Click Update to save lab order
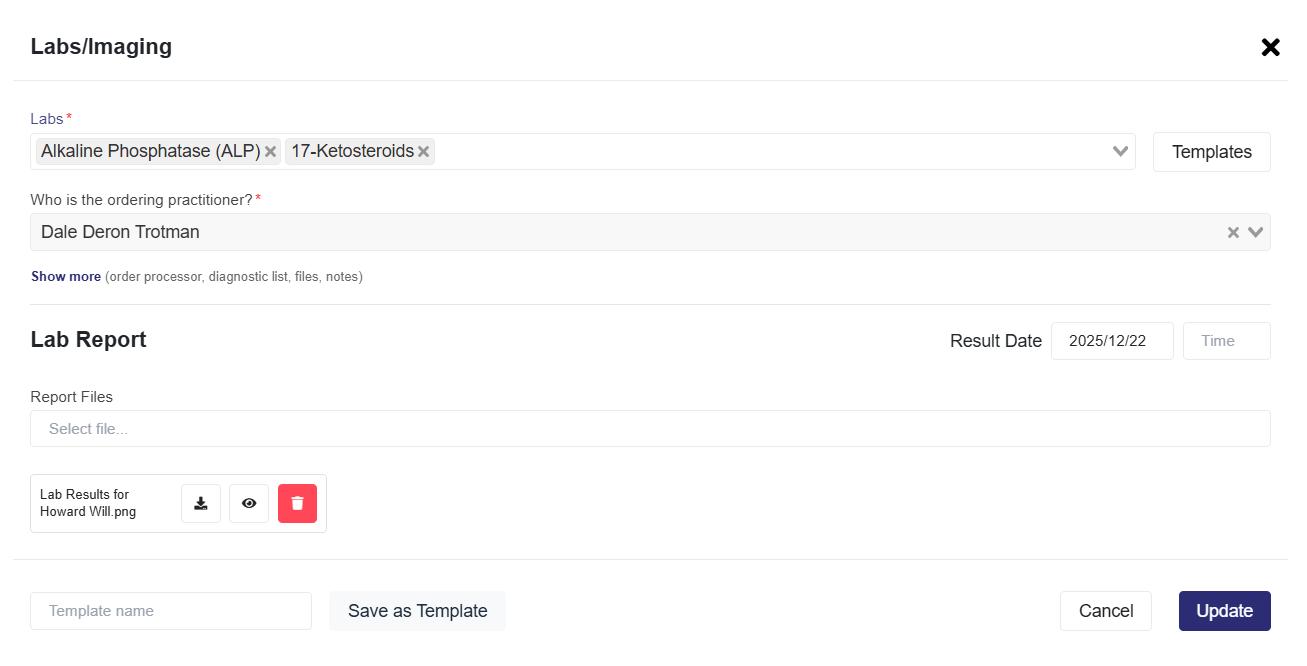The width and height of the screenshot is (1307, 666). click(1224, 611)
